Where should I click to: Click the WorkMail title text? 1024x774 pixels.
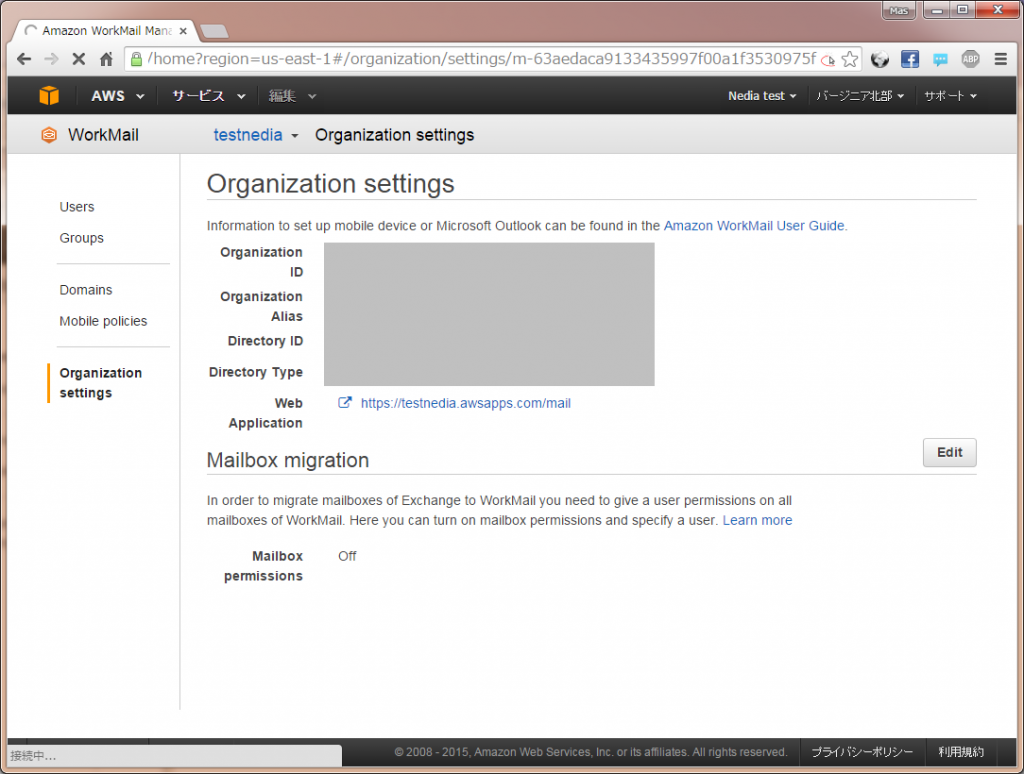[103, 135]
